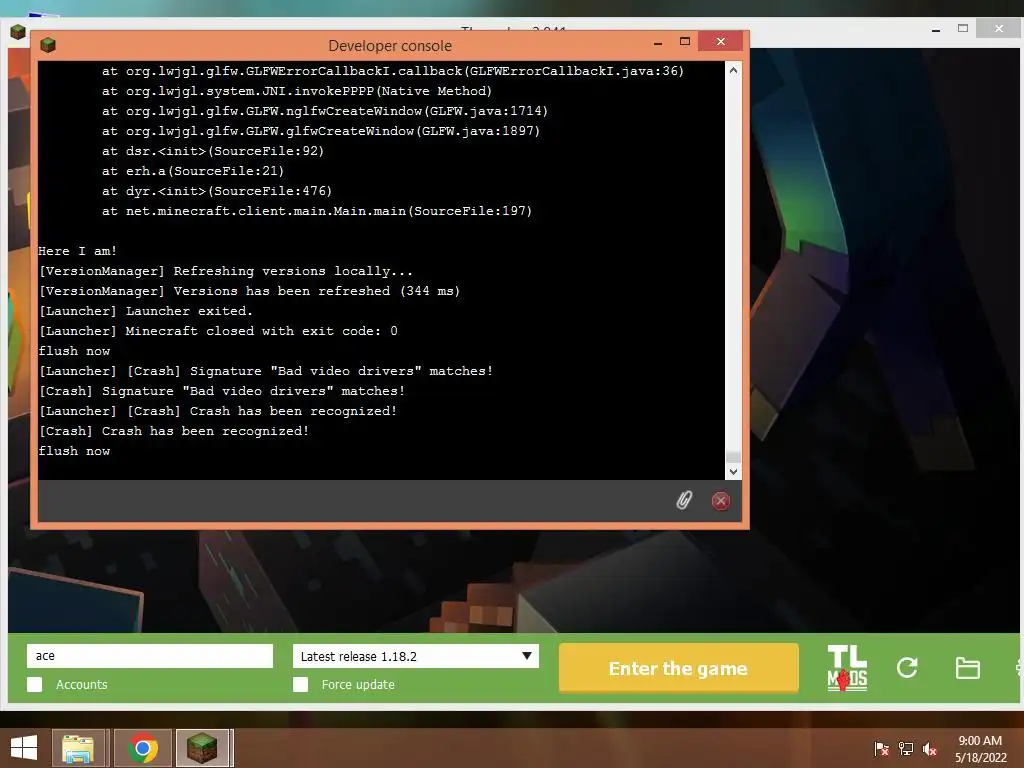Viewport: 1024px width, 768px height.
Task: Click the red kill-process icon in console
Action: [x=720, y=501]
